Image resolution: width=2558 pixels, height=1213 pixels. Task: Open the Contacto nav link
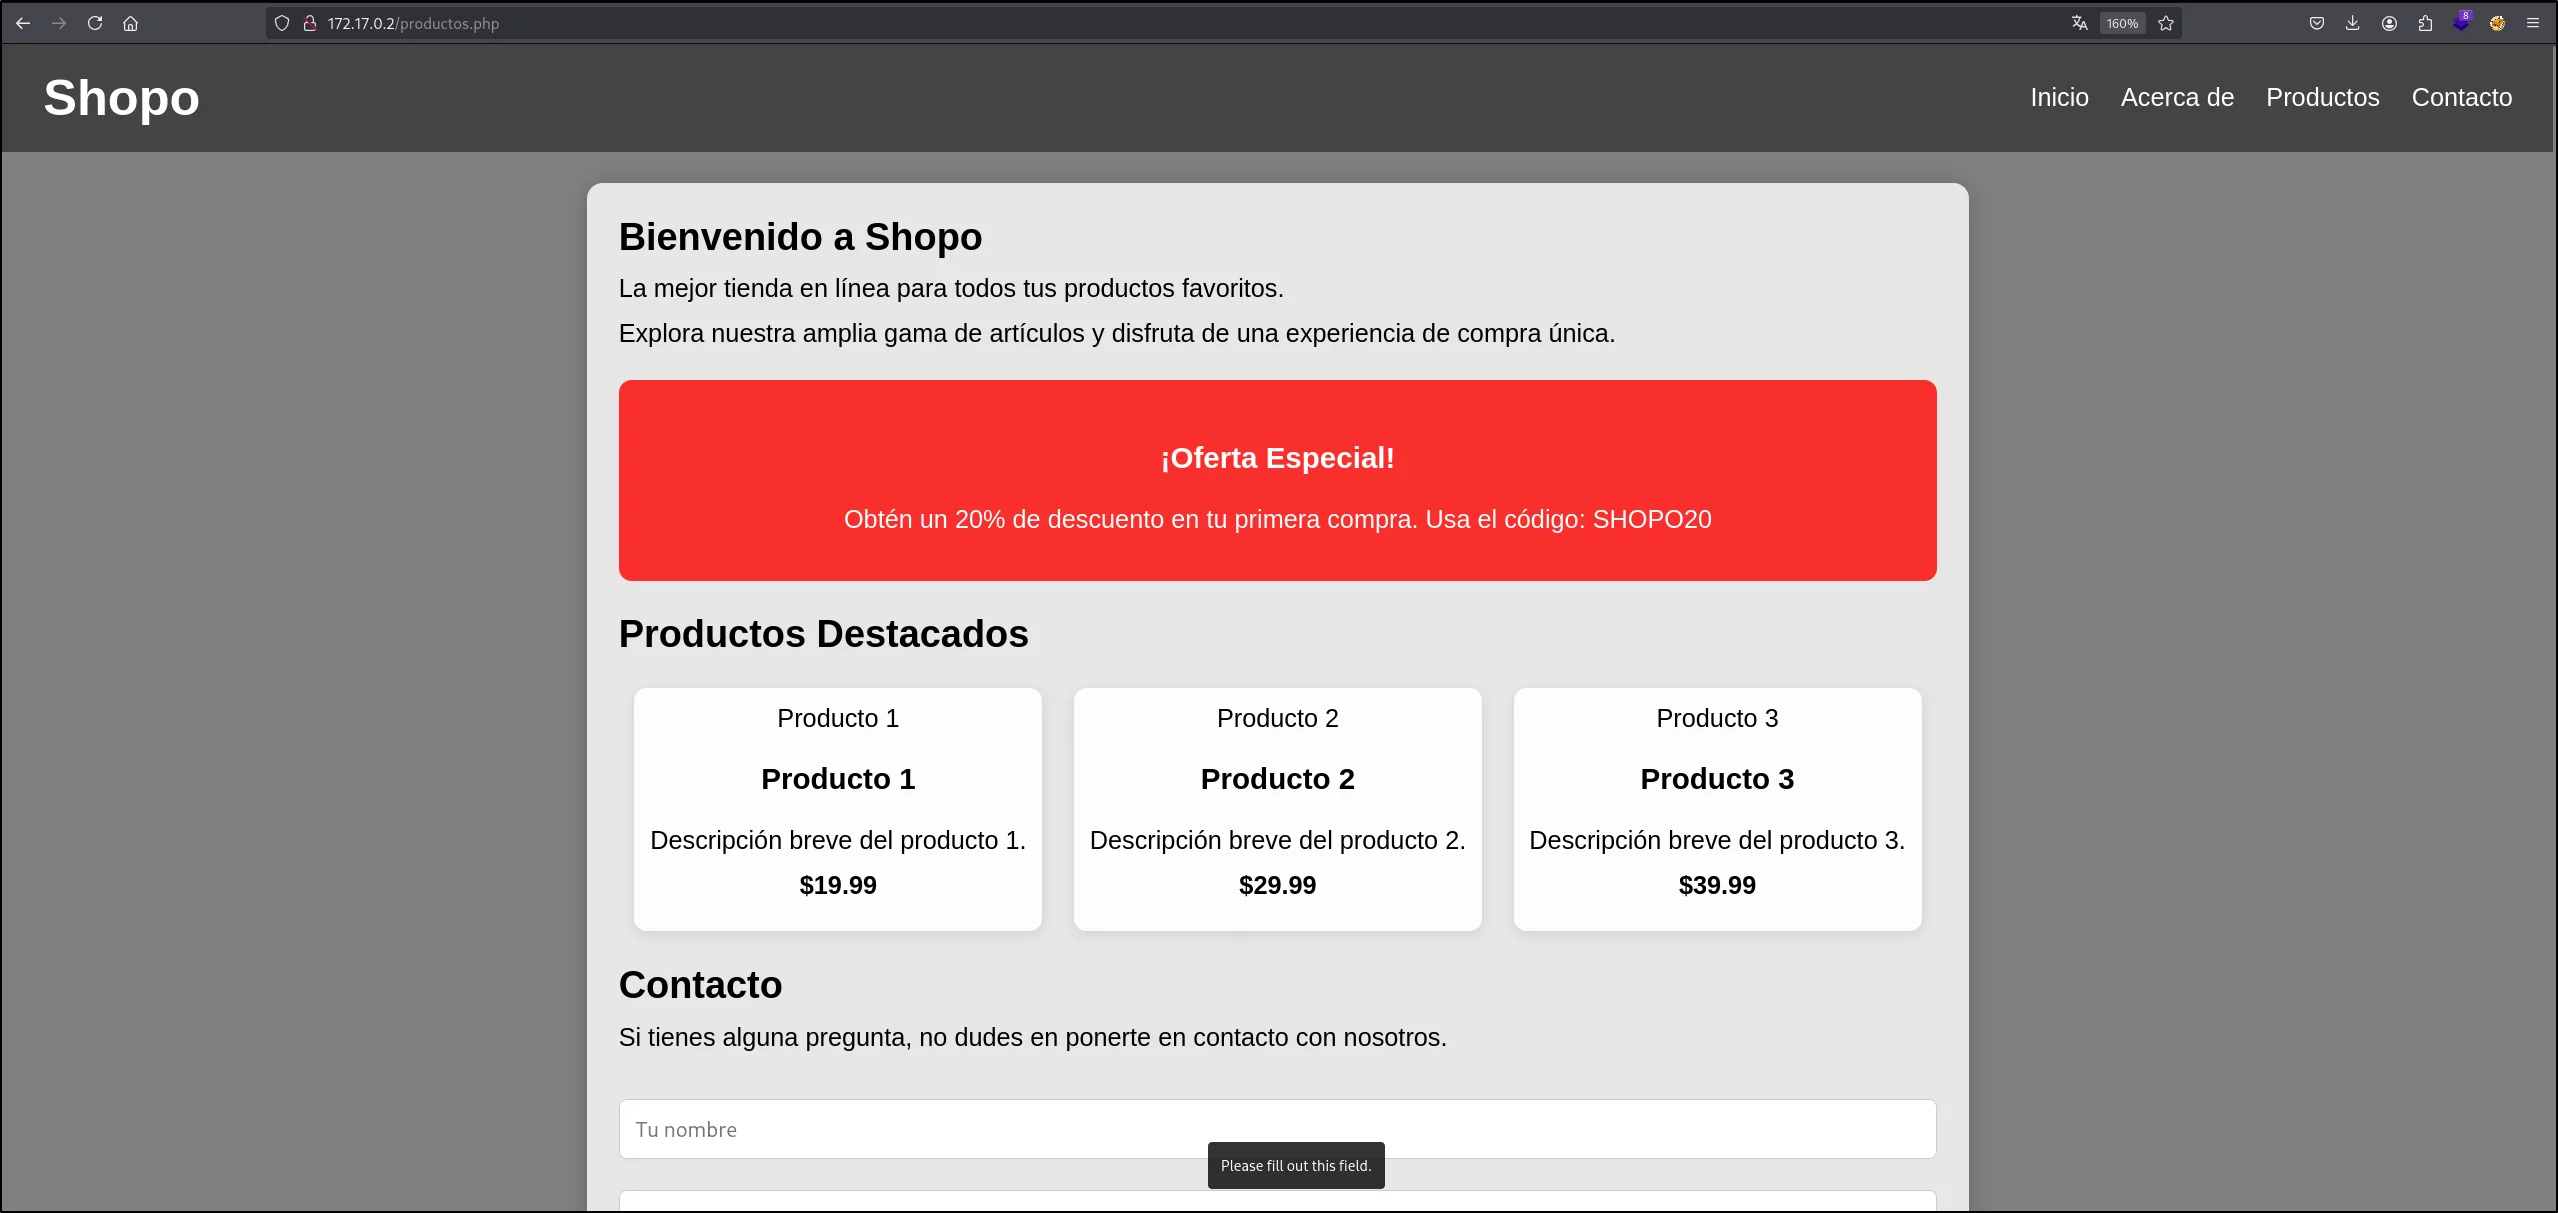pos(2461,97)
